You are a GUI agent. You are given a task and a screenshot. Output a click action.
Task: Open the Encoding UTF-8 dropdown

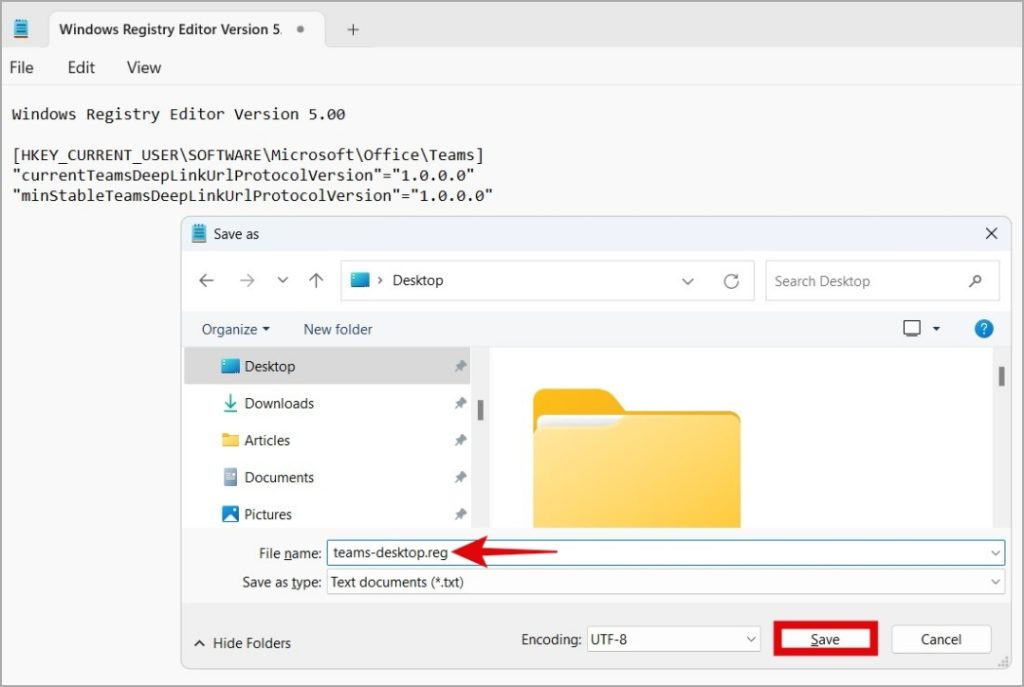pos(673,639)
